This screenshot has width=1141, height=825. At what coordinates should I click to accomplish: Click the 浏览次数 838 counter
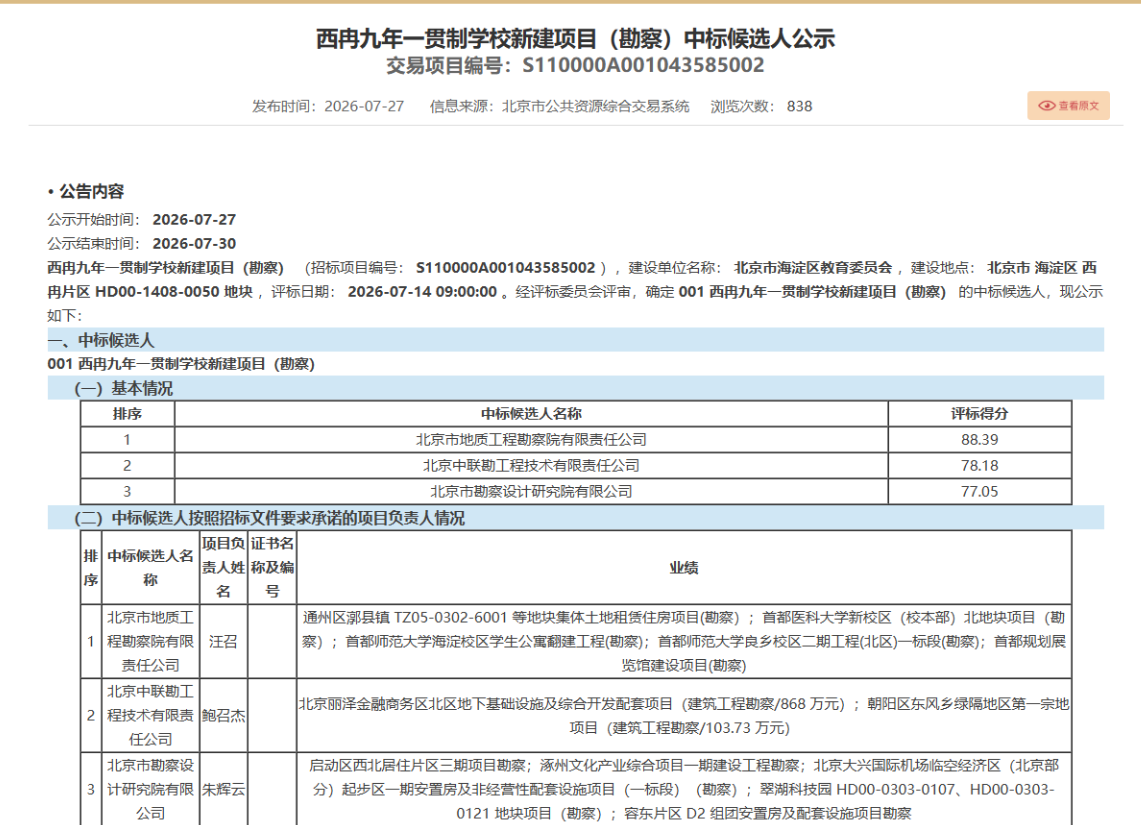761,106
